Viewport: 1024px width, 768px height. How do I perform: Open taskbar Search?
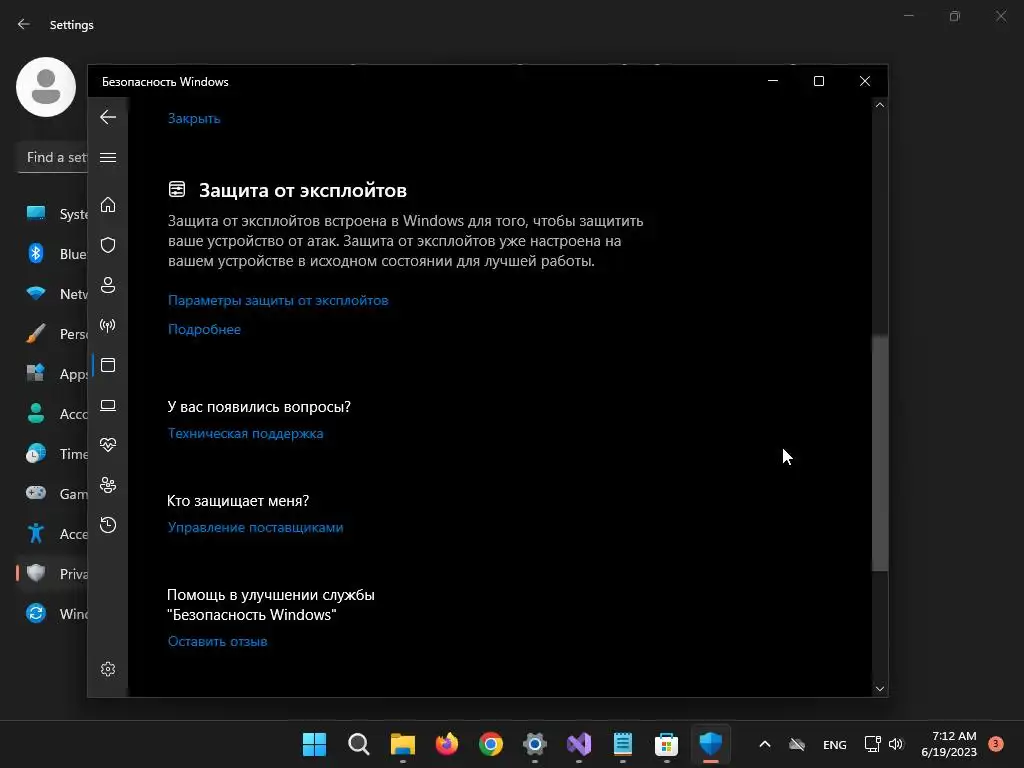[x=359, y=744]
